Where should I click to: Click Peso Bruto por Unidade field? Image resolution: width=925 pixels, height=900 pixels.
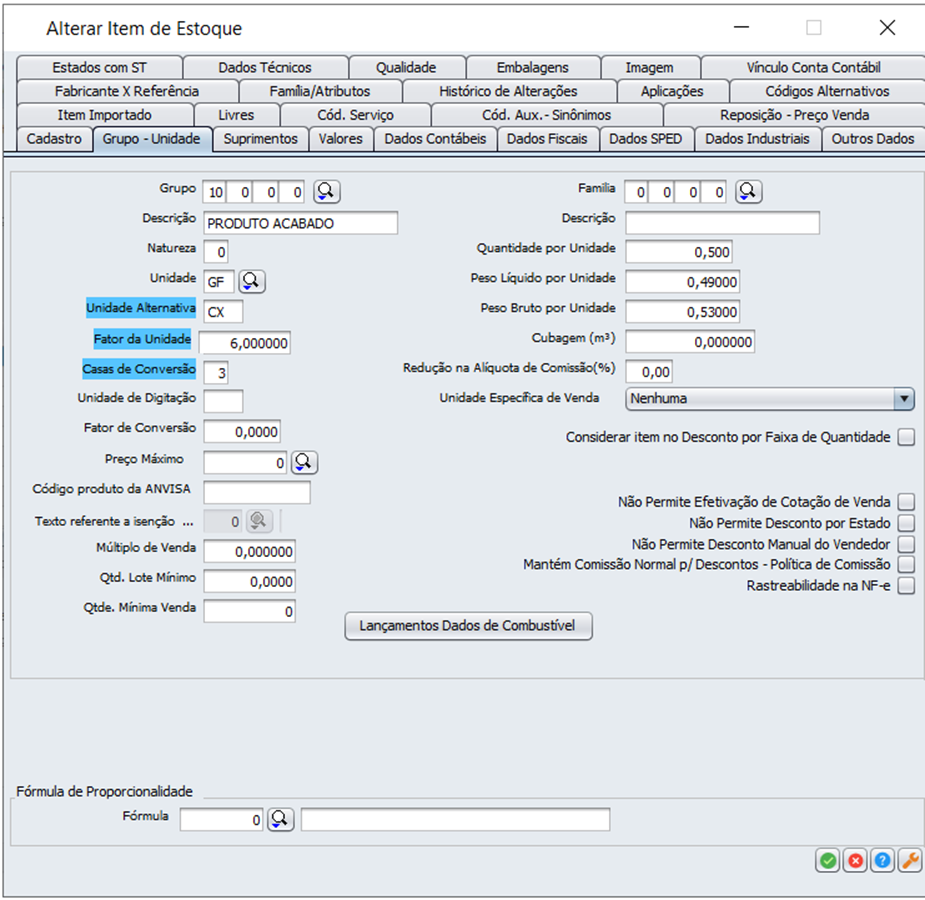(683, 312)
